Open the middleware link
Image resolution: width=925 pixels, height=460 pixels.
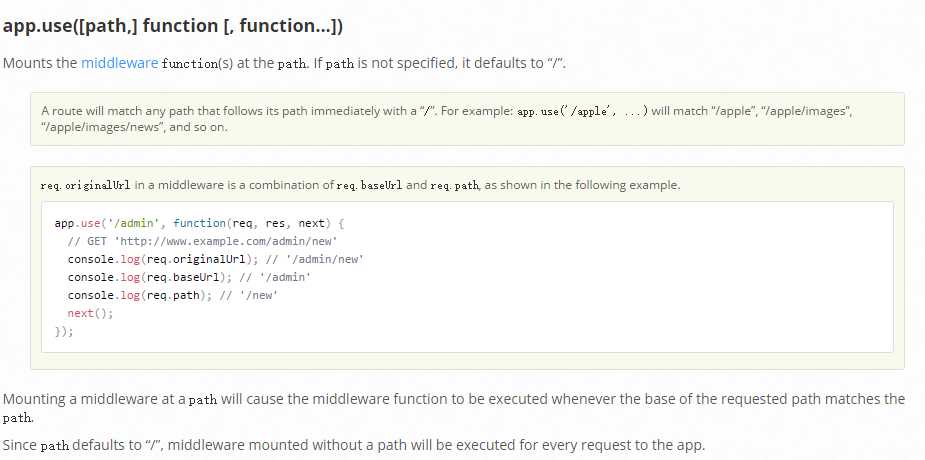tap(119, 63)
